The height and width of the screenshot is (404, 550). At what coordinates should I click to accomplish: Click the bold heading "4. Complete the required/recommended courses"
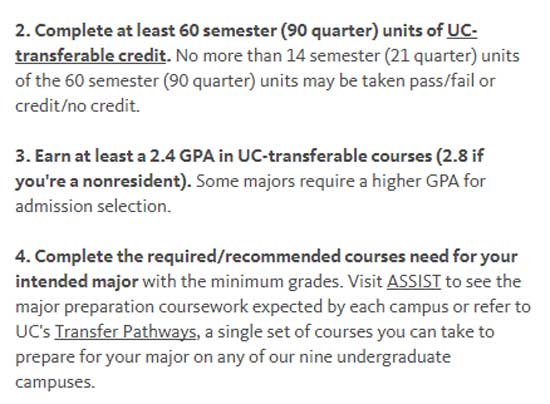tap(210, 257)
